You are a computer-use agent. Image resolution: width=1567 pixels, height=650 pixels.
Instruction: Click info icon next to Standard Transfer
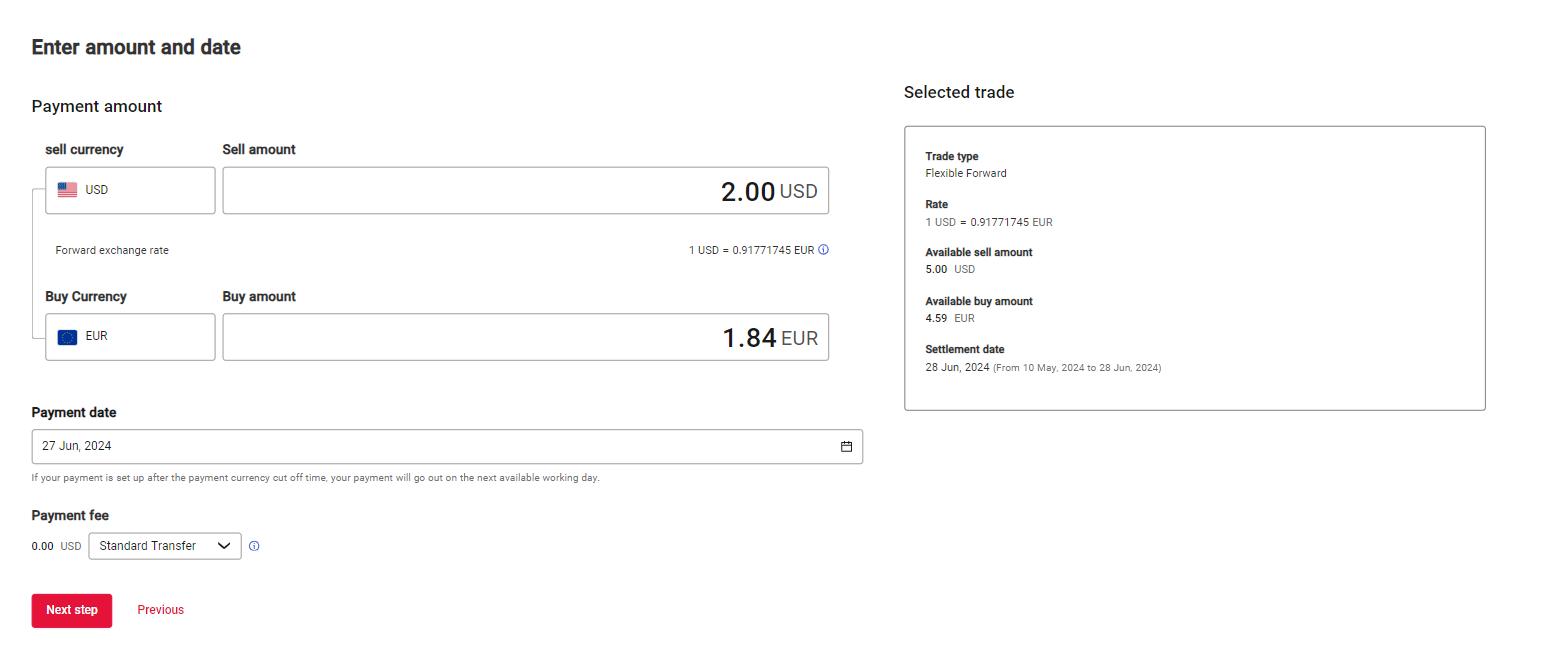[x=254, y=546]
